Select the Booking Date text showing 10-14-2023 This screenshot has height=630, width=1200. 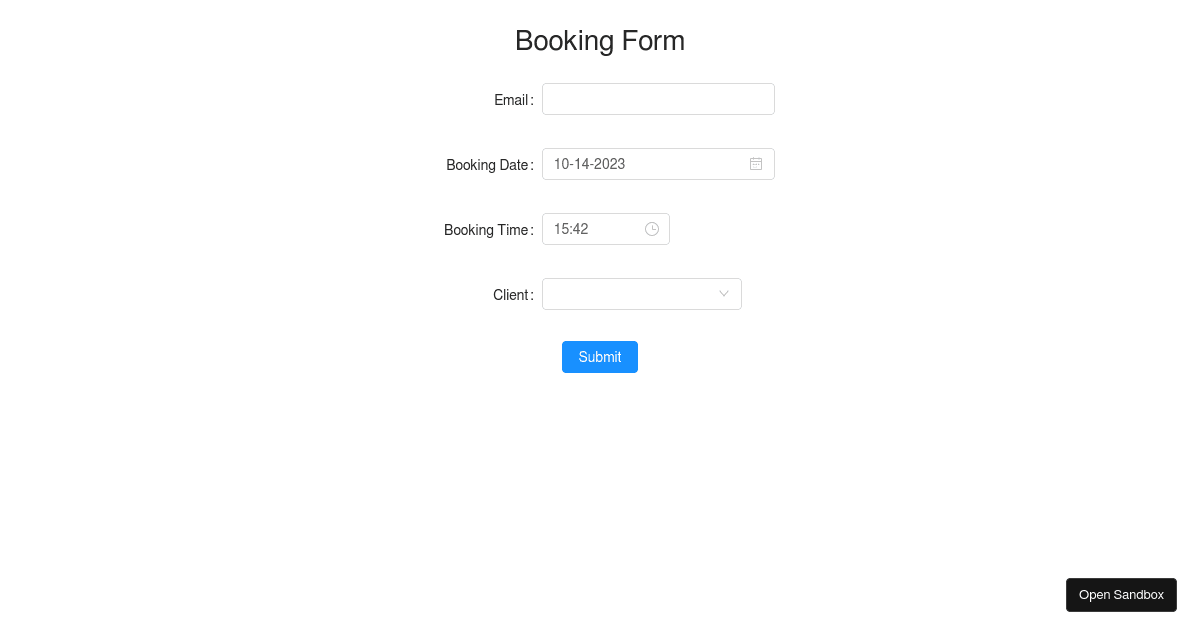point(640,164)
